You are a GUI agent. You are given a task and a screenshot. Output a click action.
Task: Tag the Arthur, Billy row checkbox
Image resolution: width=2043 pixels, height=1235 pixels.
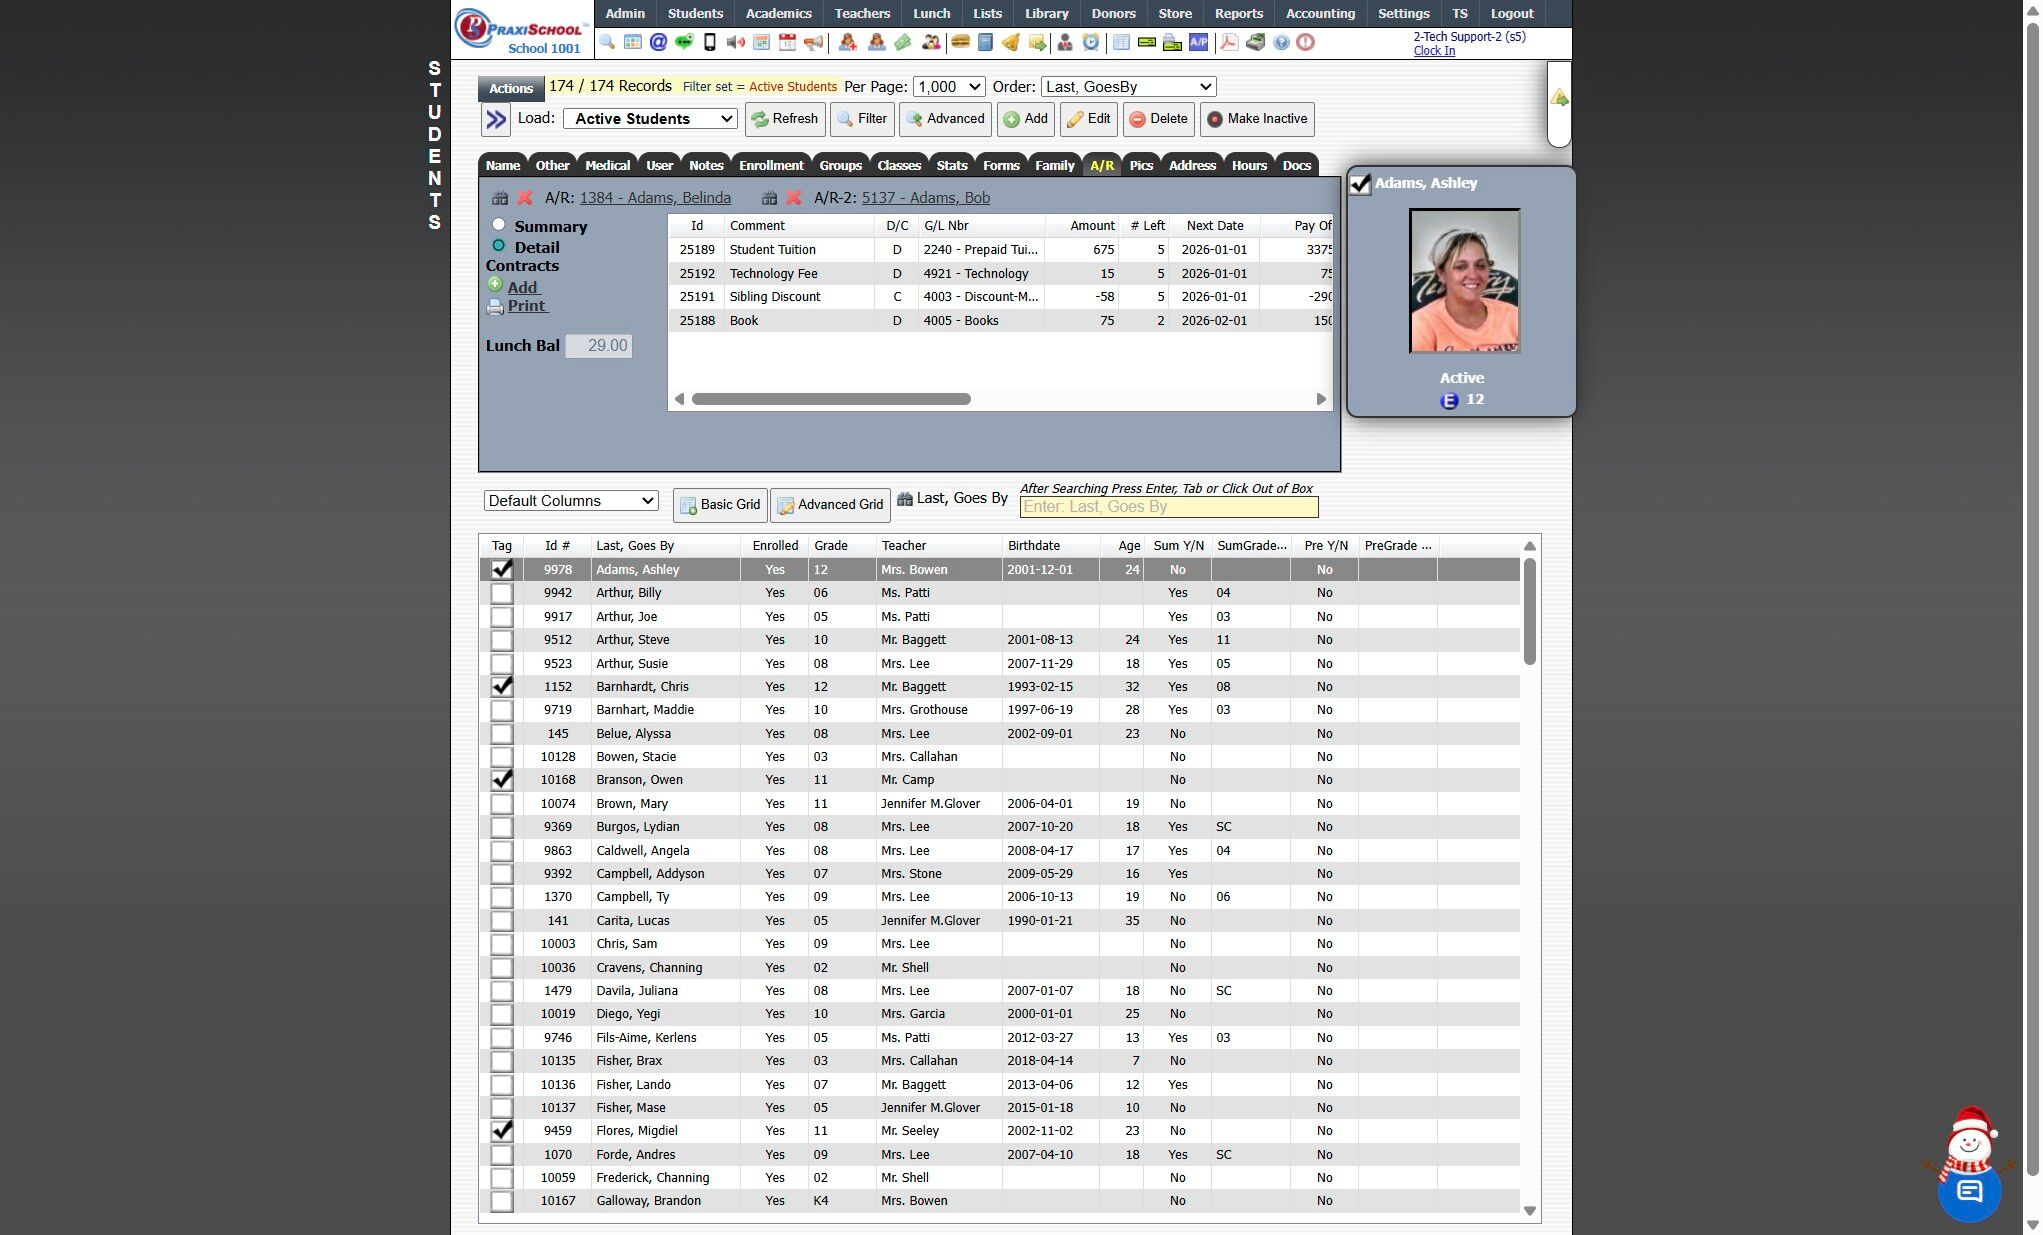pyautogui.click(x=502, y=593)
